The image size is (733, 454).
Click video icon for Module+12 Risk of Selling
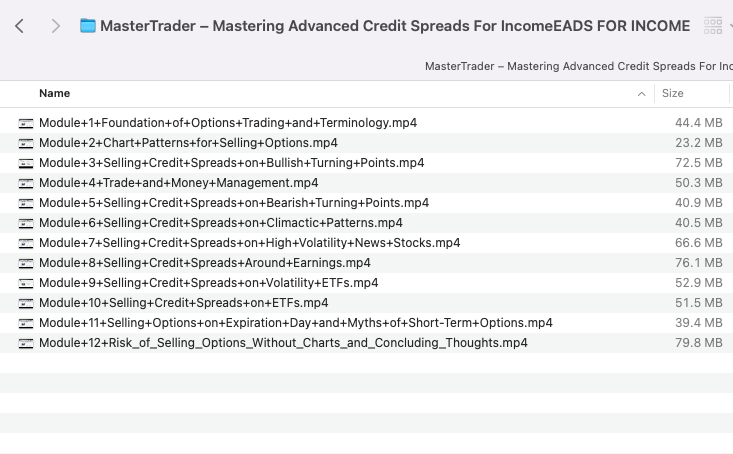(26, 344)
